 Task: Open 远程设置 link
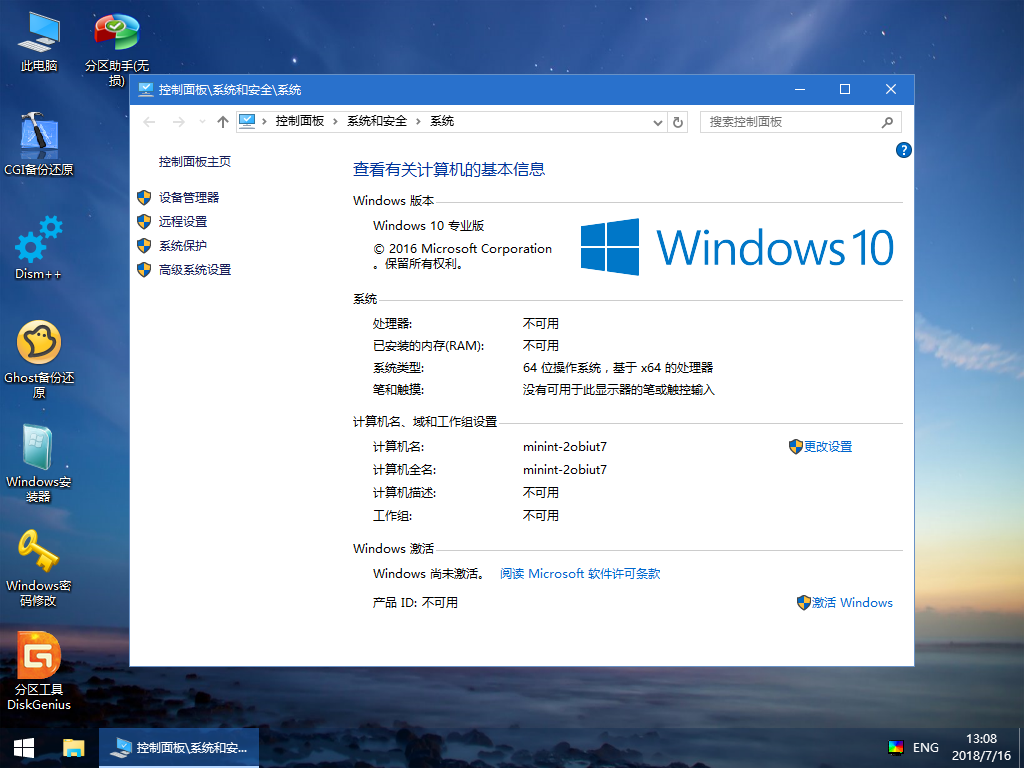[183, 222]
